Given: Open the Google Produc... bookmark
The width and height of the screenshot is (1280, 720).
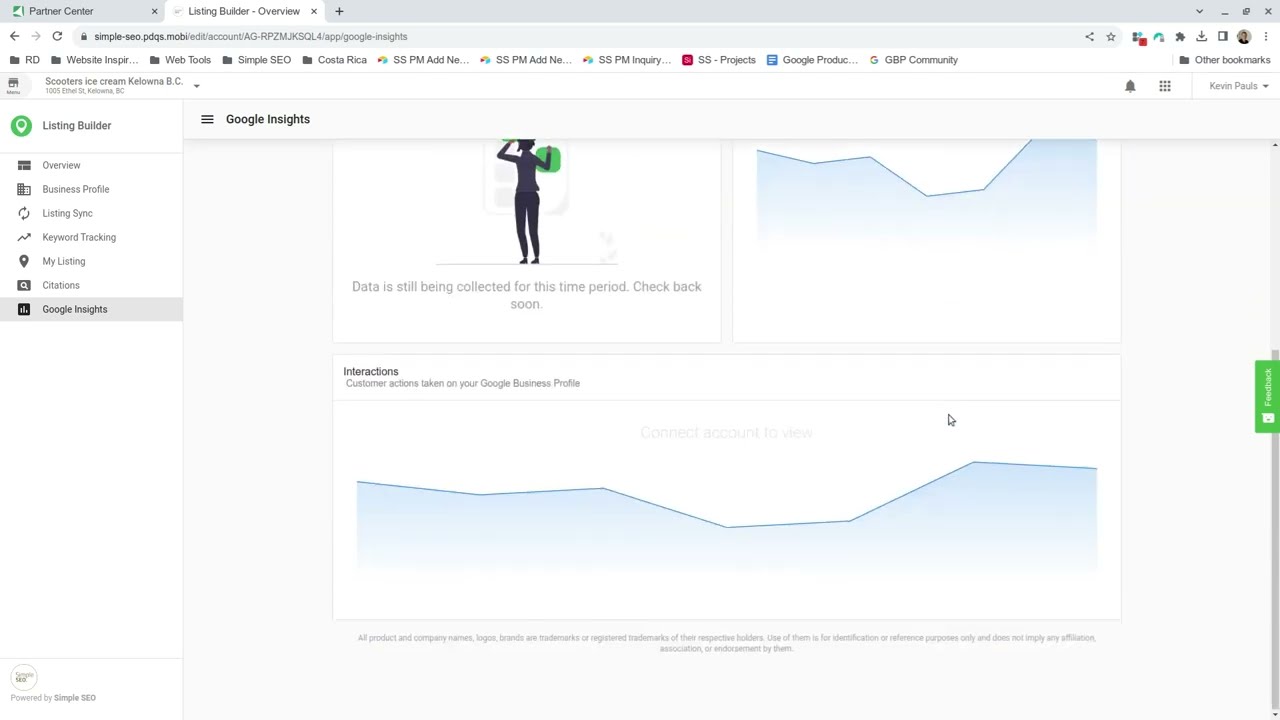Looking at the screenshot, I should (x=812, y=60).
